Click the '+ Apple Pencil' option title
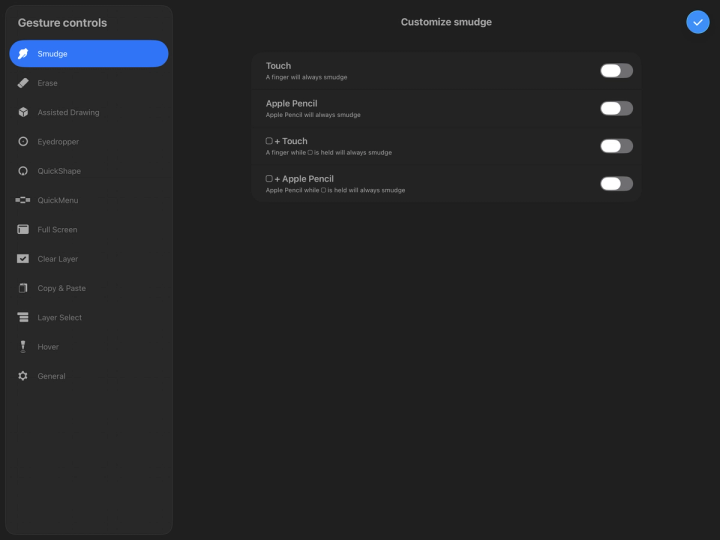Viewport: 720px width, 540px height. [300, 179]
